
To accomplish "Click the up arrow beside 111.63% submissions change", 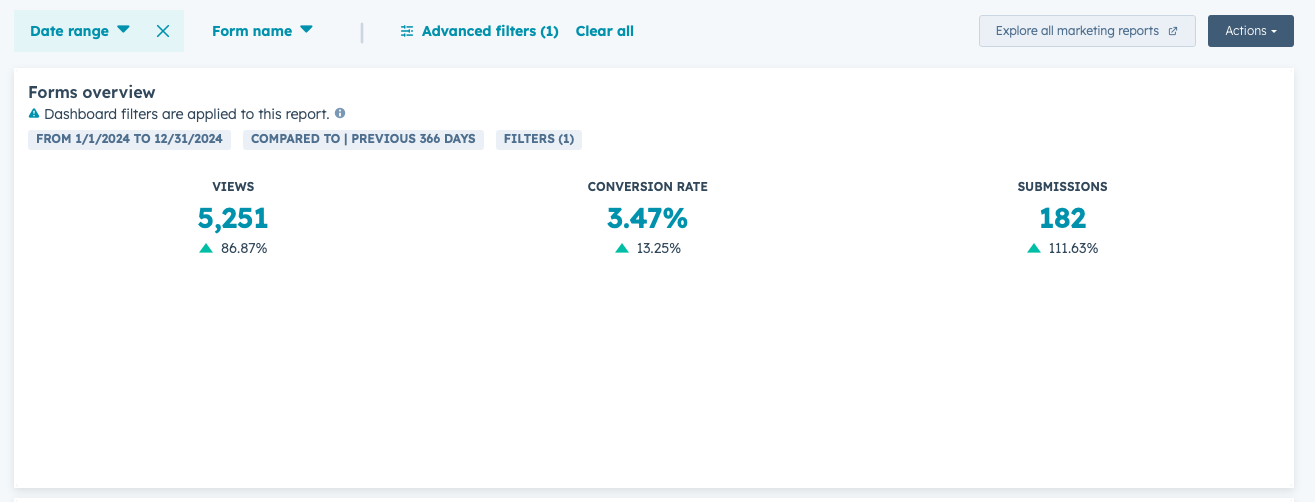I will click(1034, 249).
